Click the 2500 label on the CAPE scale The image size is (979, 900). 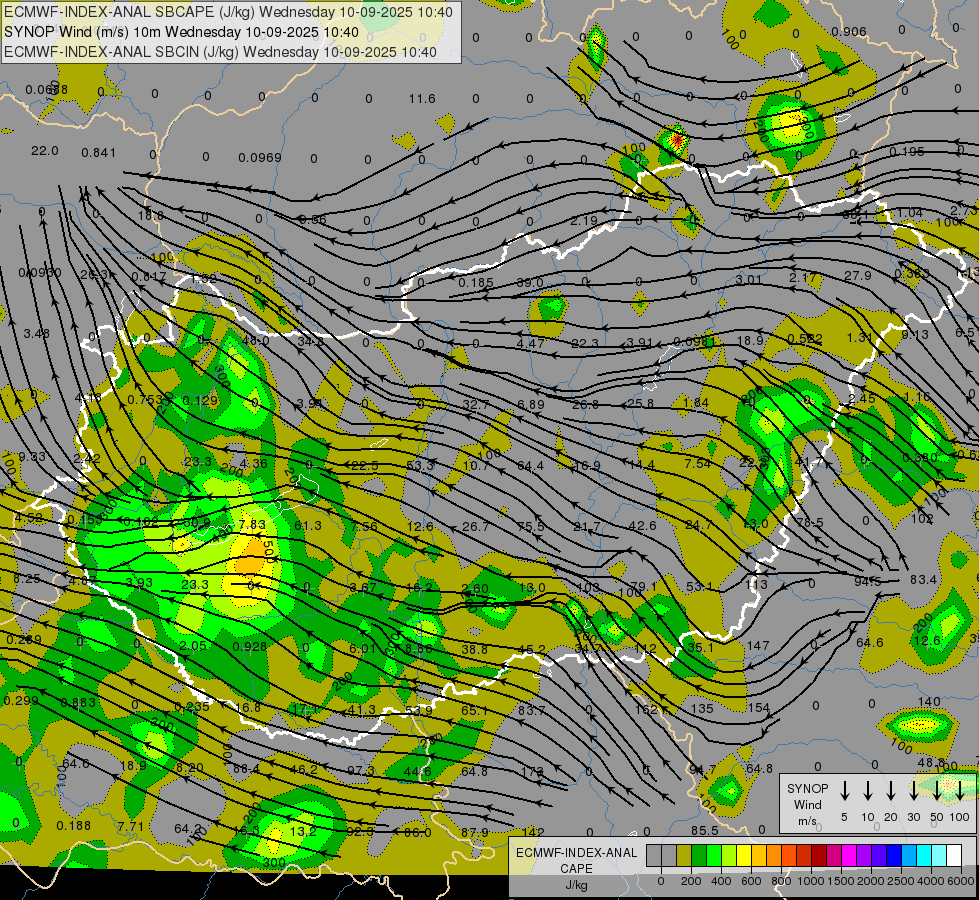[x=900, y=881]
